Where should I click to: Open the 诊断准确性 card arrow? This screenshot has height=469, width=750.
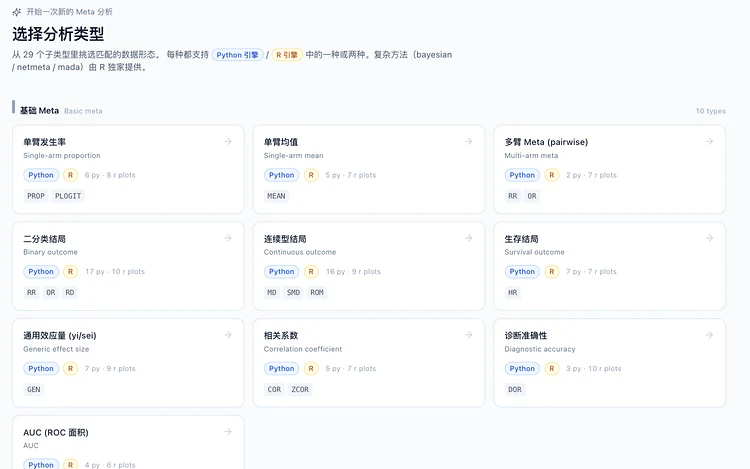[x=709, y=335]
